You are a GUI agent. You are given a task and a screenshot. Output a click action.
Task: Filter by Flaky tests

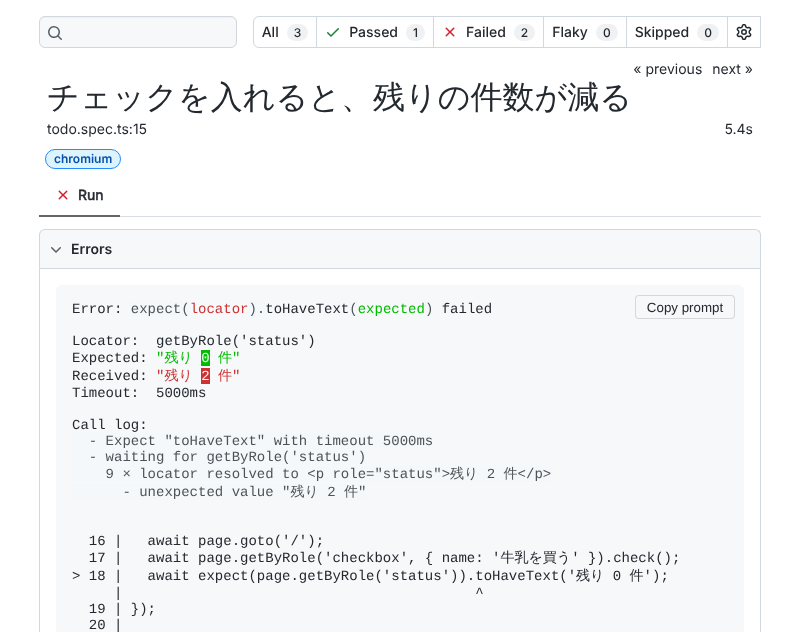pyautogui.click(x=585, y=32)
